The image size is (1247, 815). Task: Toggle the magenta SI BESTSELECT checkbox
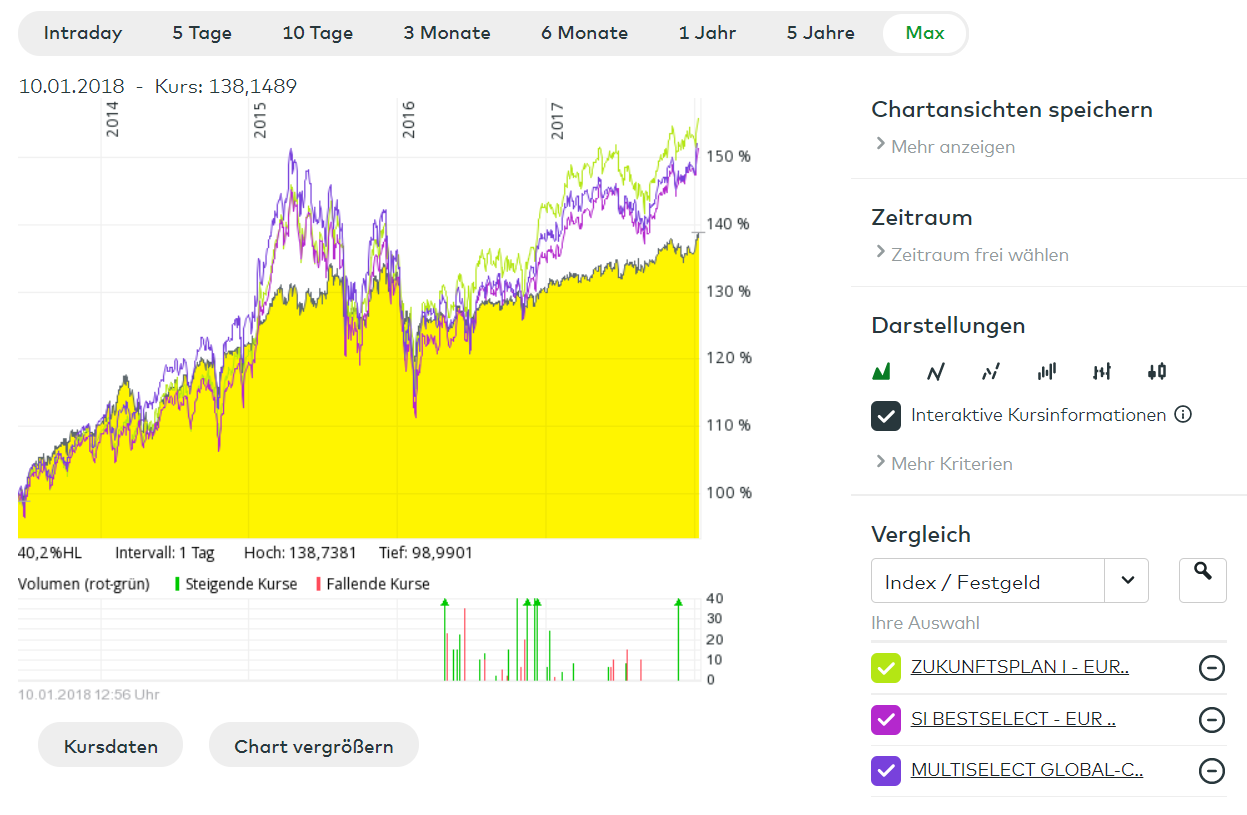point(886,719)
